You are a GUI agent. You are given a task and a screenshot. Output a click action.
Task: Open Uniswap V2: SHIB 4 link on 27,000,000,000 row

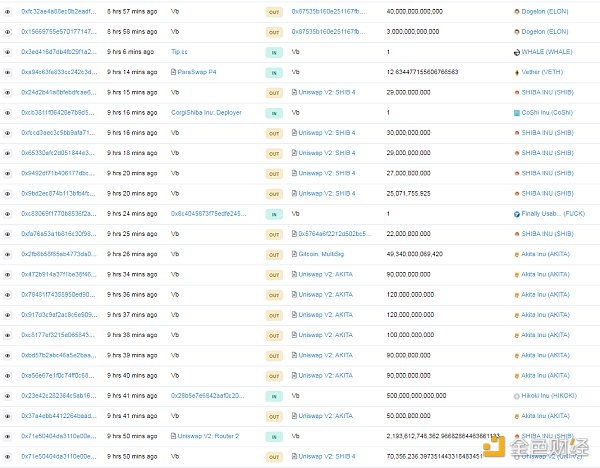(327, 173)
